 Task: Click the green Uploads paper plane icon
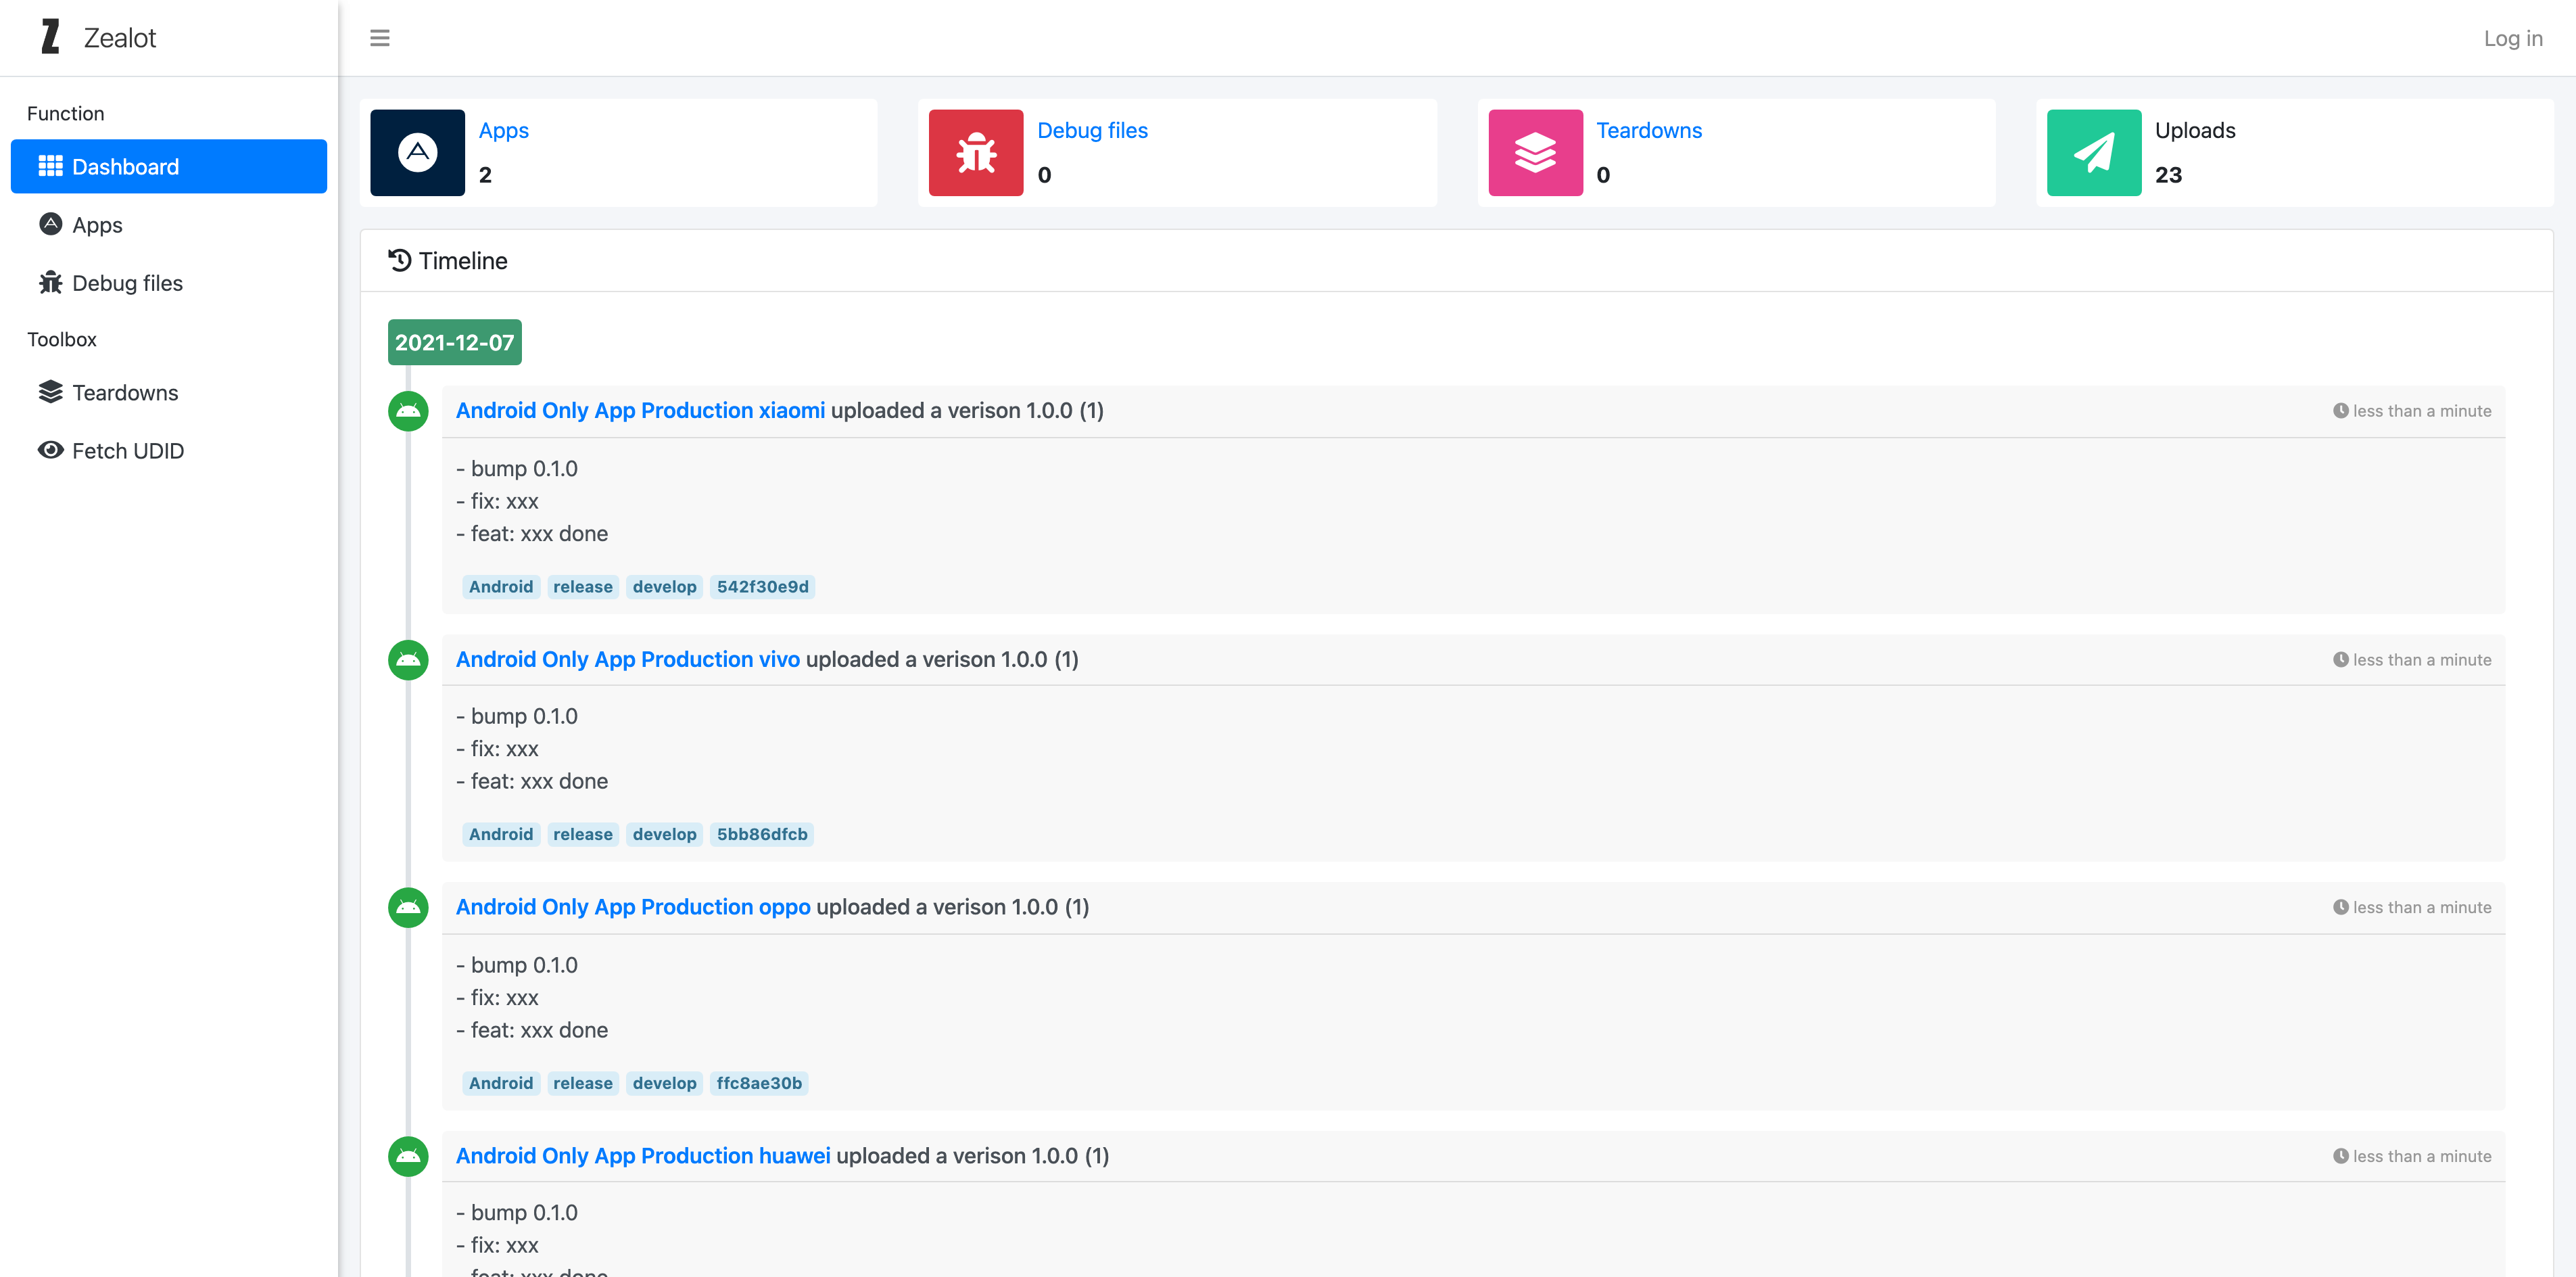pos(2094,153)
